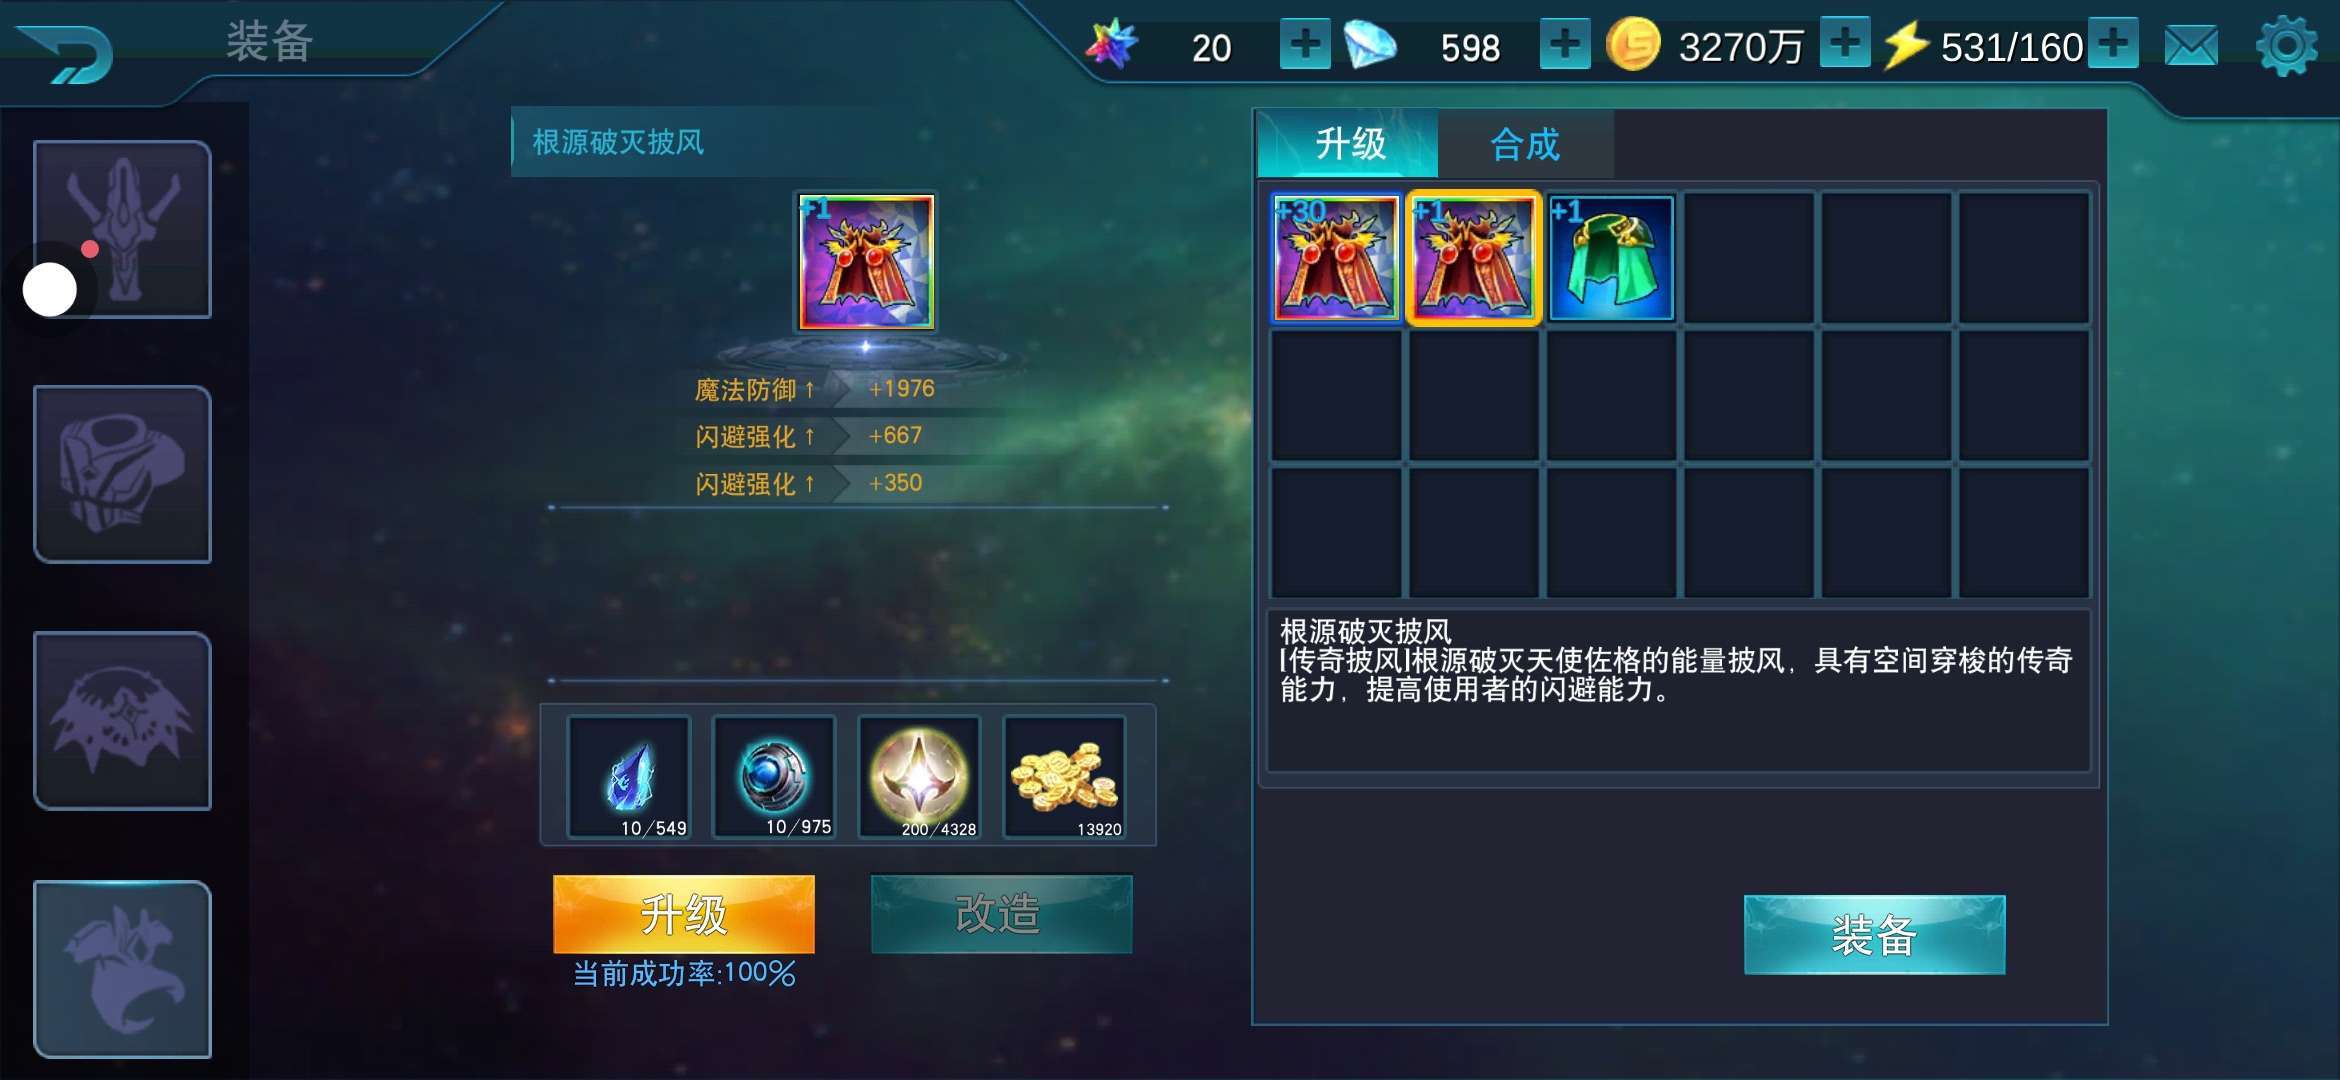
Task: Open the settings gear icon
Action: click(x=2286, y=46)
